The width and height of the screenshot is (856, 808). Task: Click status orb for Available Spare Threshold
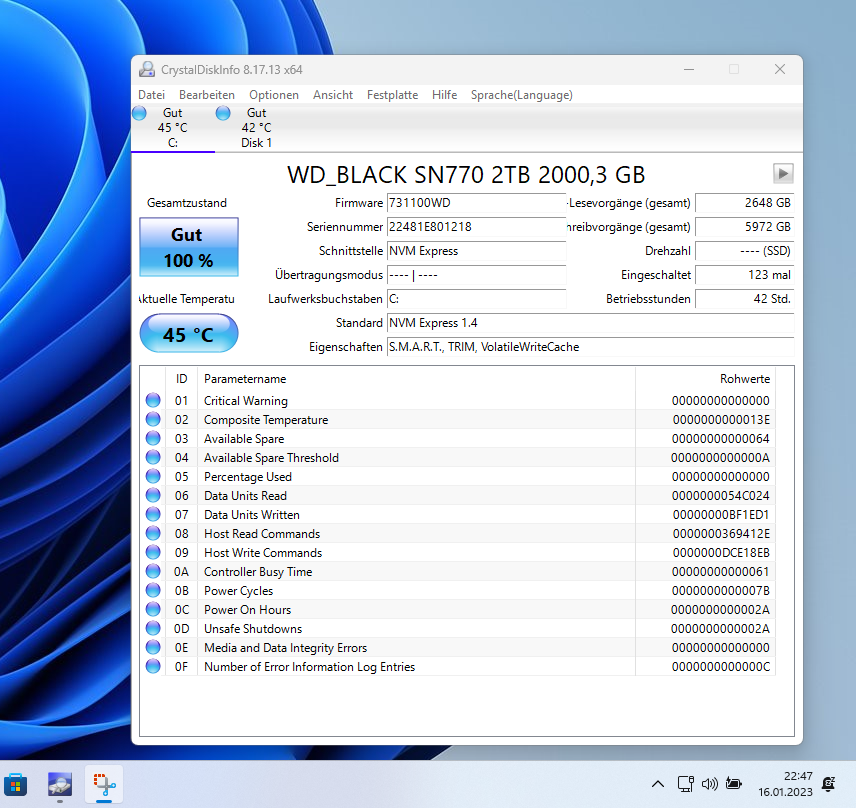coord(153,458)
